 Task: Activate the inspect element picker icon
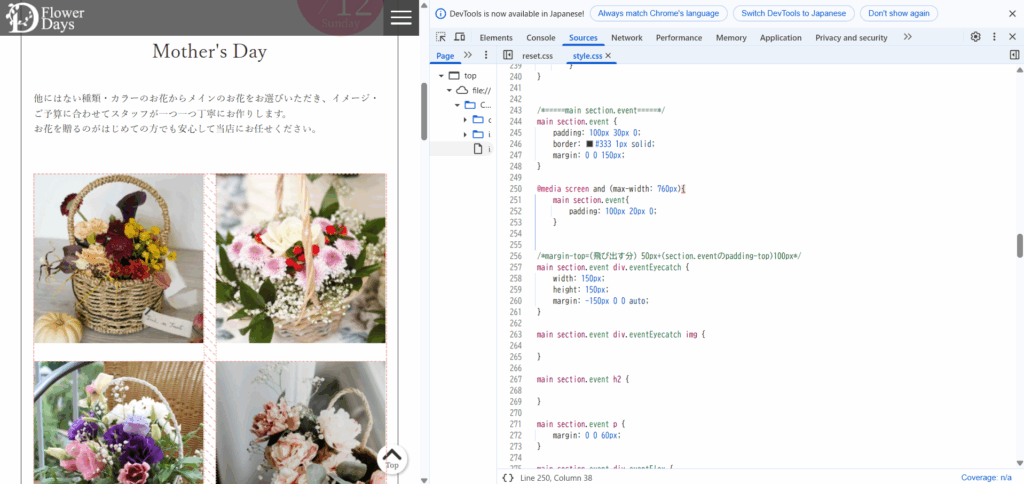click(442, 37)
